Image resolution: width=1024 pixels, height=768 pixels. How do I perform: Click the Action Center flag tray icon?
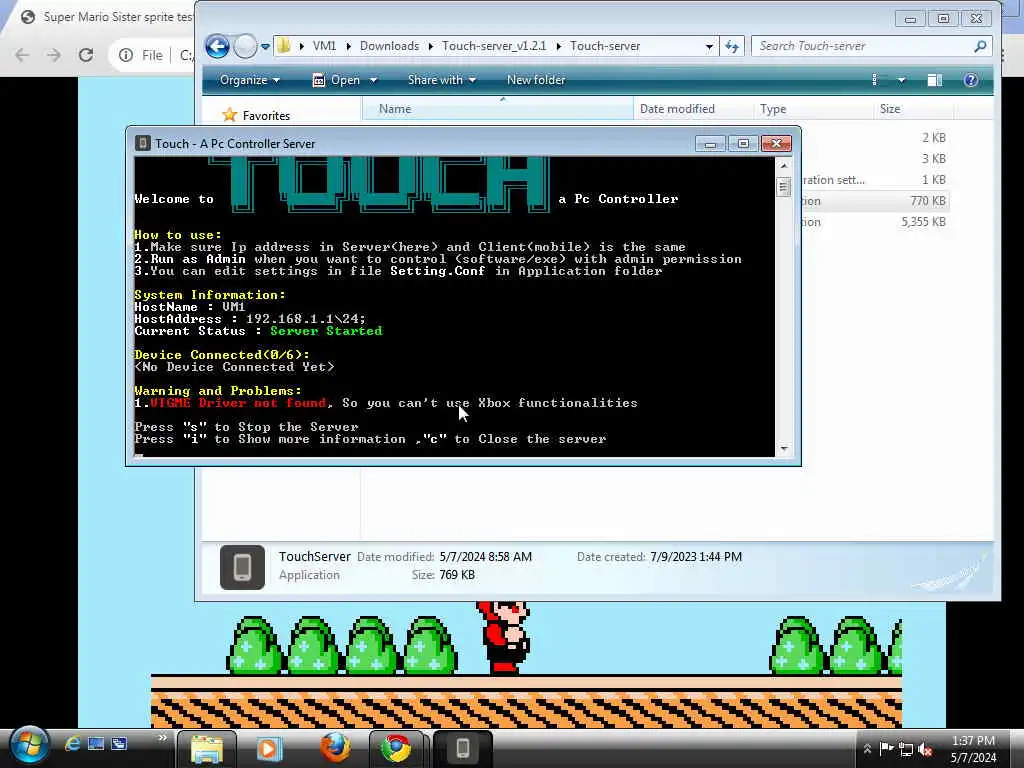886,749
